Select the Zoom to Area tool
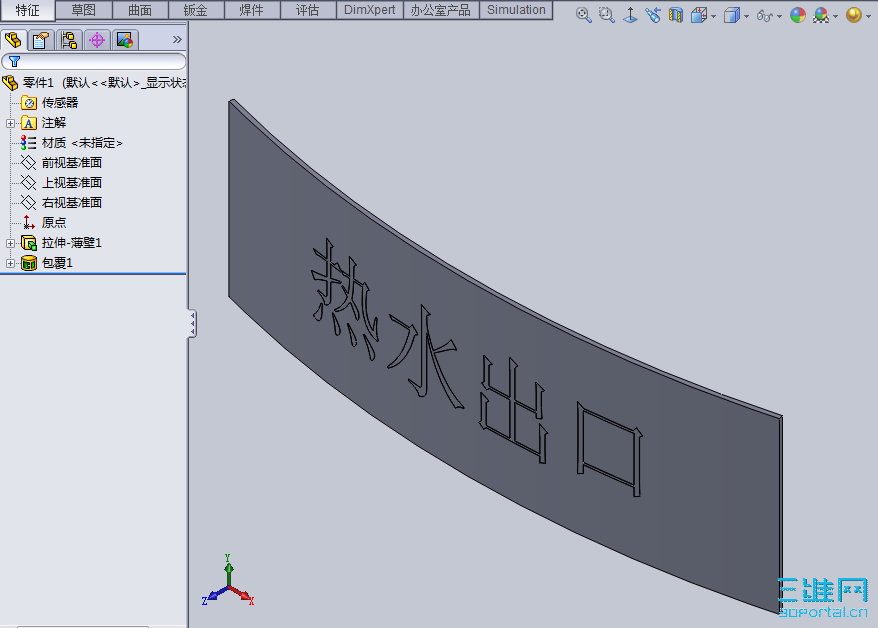Image resolution: width=878 pixels, height=628 pixels. (x=606, y=15)
